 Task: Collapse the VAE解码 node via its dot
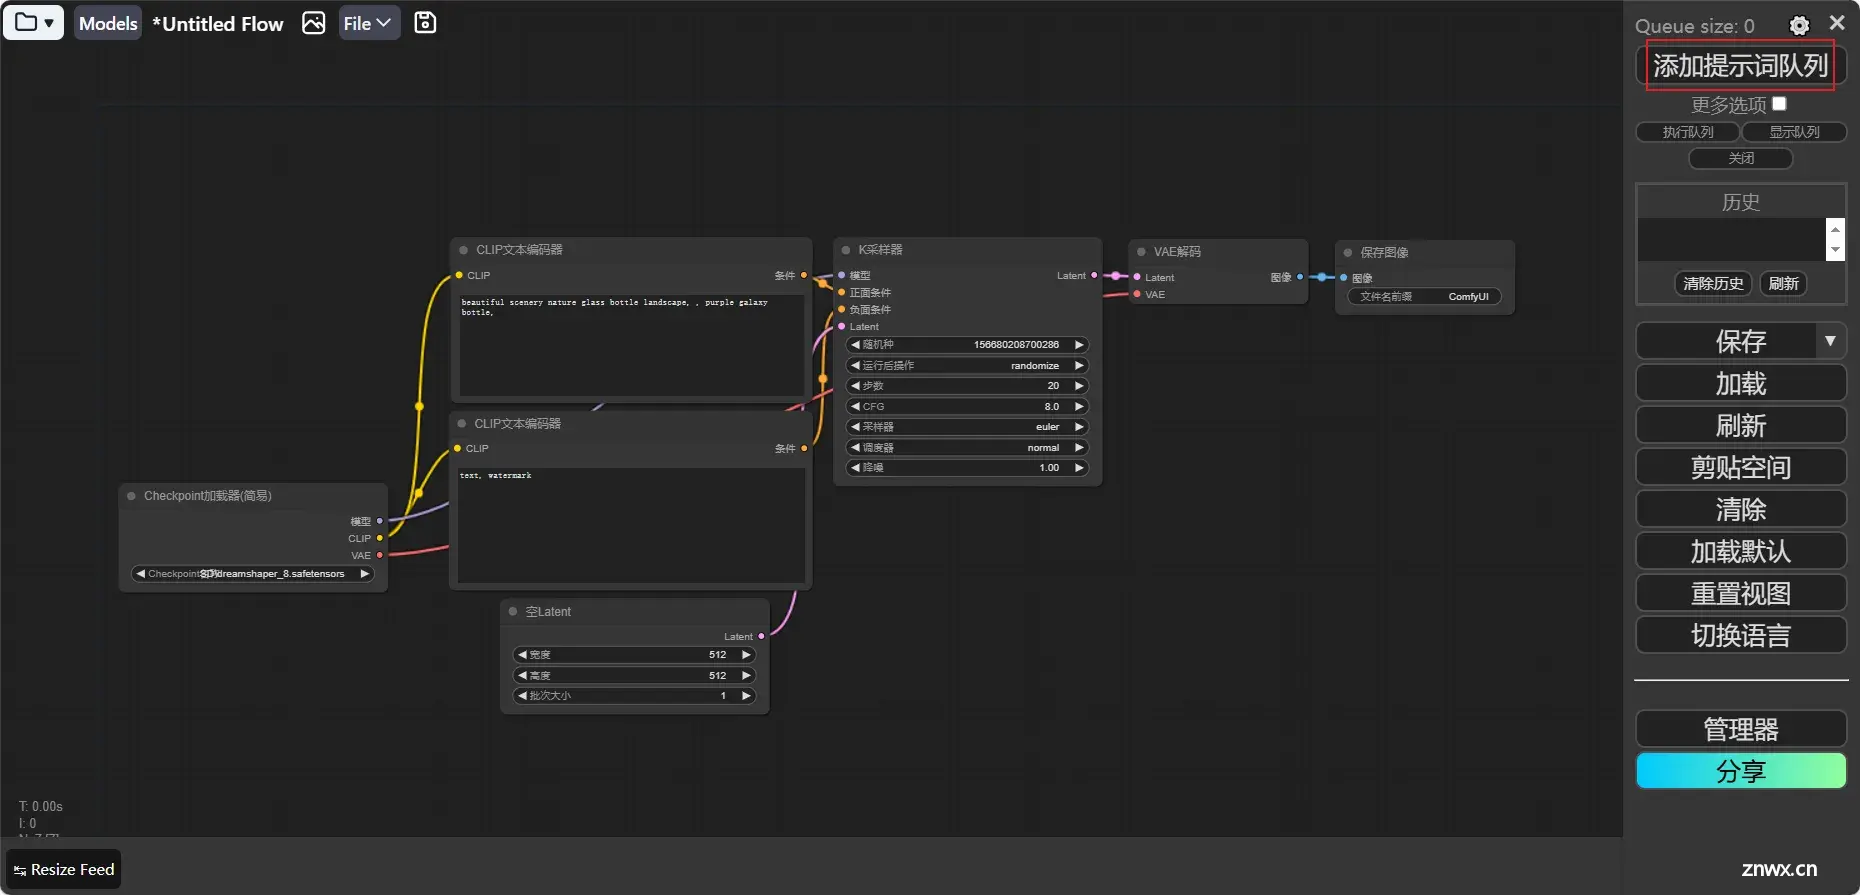1141,252
